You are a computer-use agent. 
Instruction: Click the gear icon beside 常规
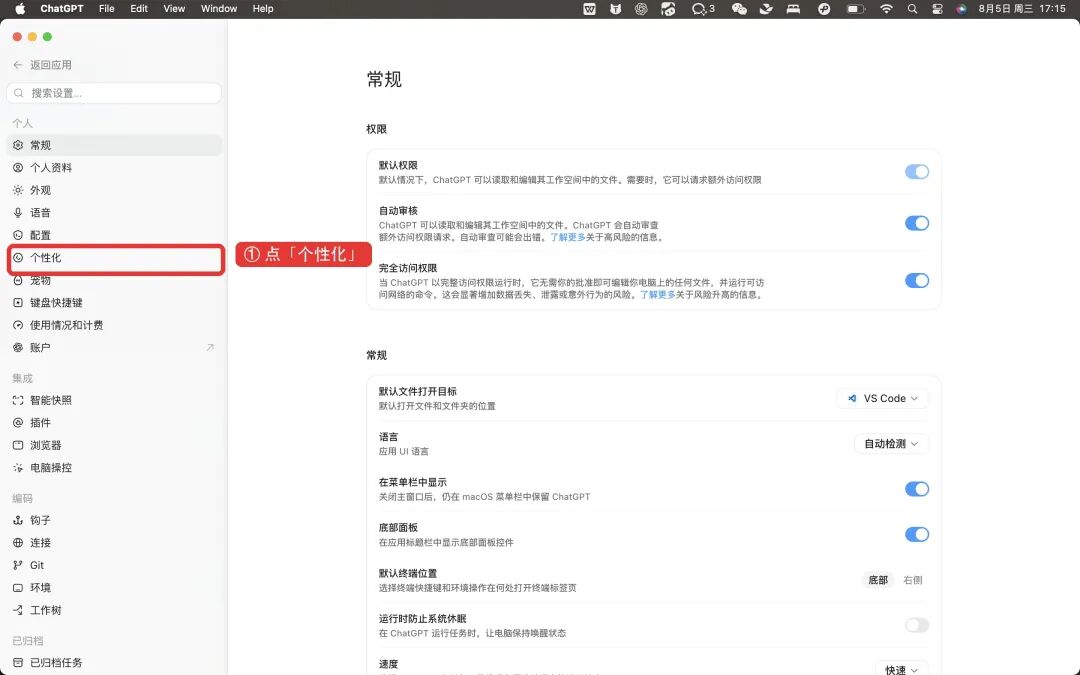[x=18, y=145]
